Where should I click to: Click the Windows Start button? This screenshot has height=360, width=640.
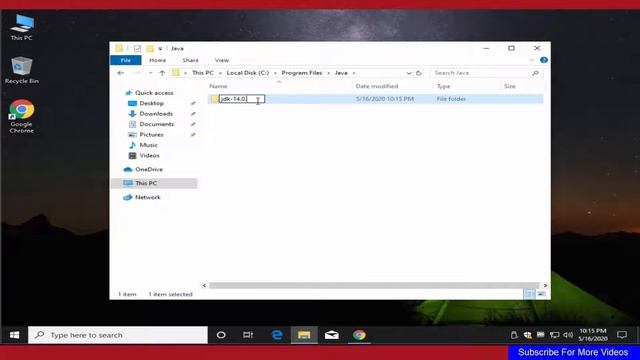[14, 335]
